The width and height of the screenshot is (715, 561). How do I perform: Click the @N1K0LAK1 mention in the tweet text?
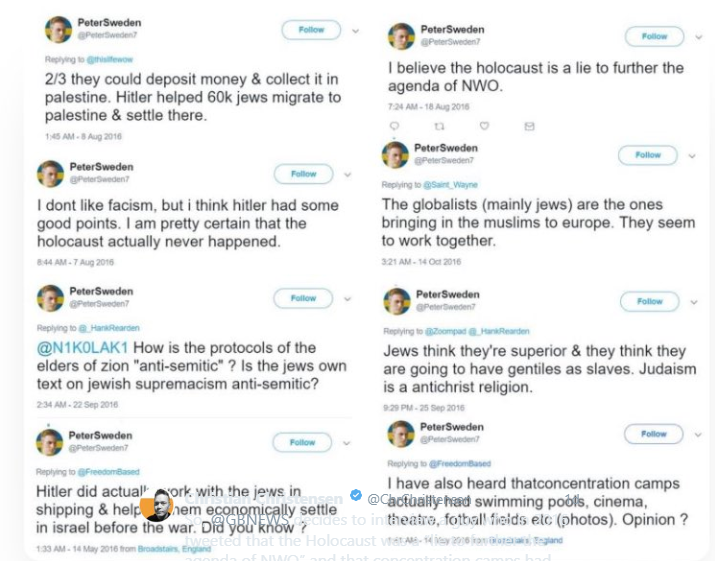tap(82, 348)
